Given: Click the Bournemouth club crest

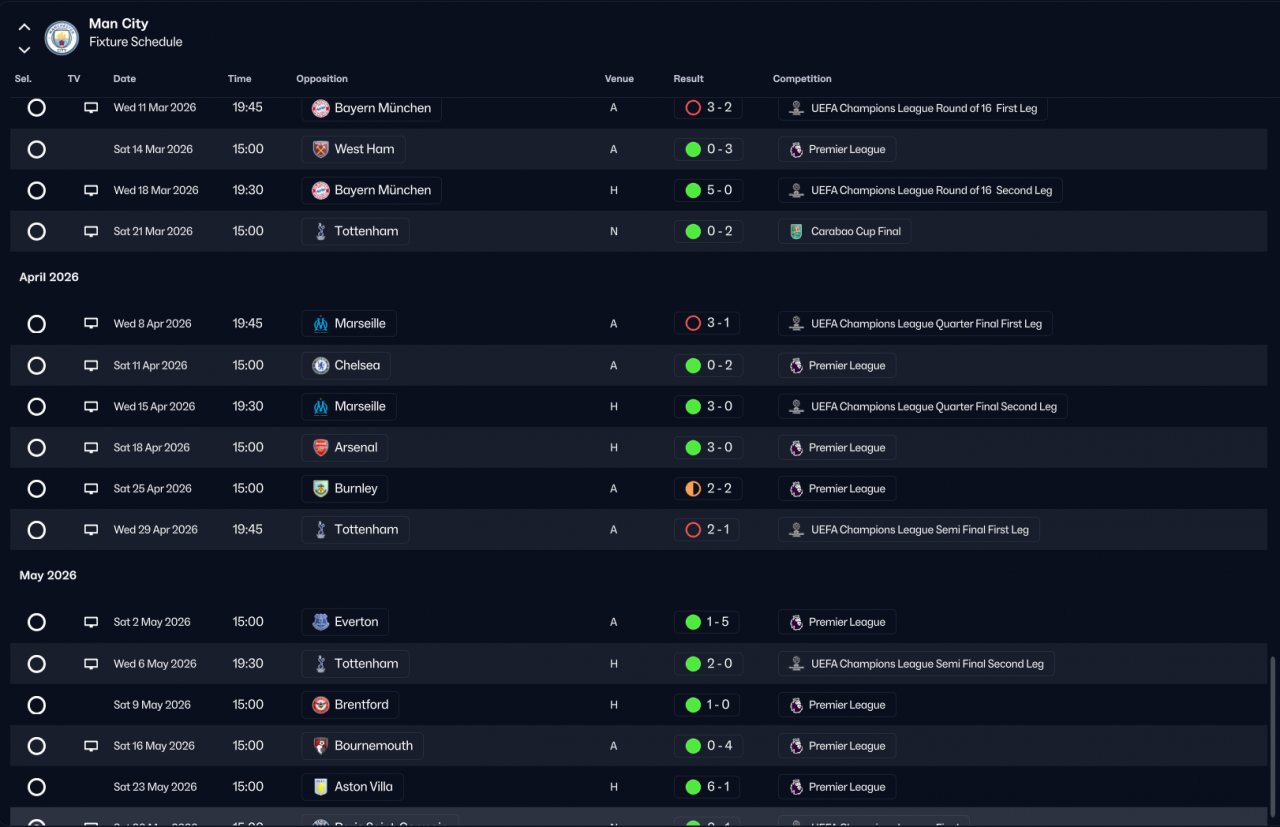Looking at the screenshot, I should click(320, 746).
